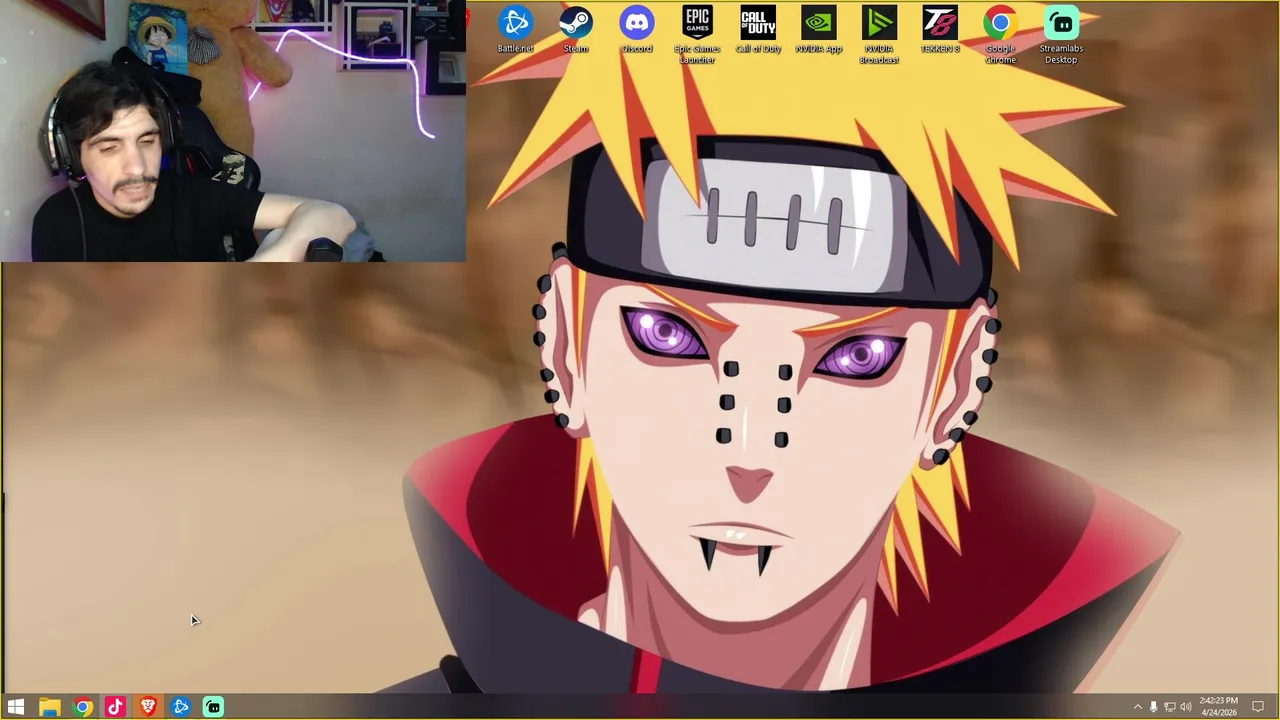The height and width of the screenshot is (720, 1280).
Task: Switch to the Brave browser taskbar icon
Action: coord(148,707)
